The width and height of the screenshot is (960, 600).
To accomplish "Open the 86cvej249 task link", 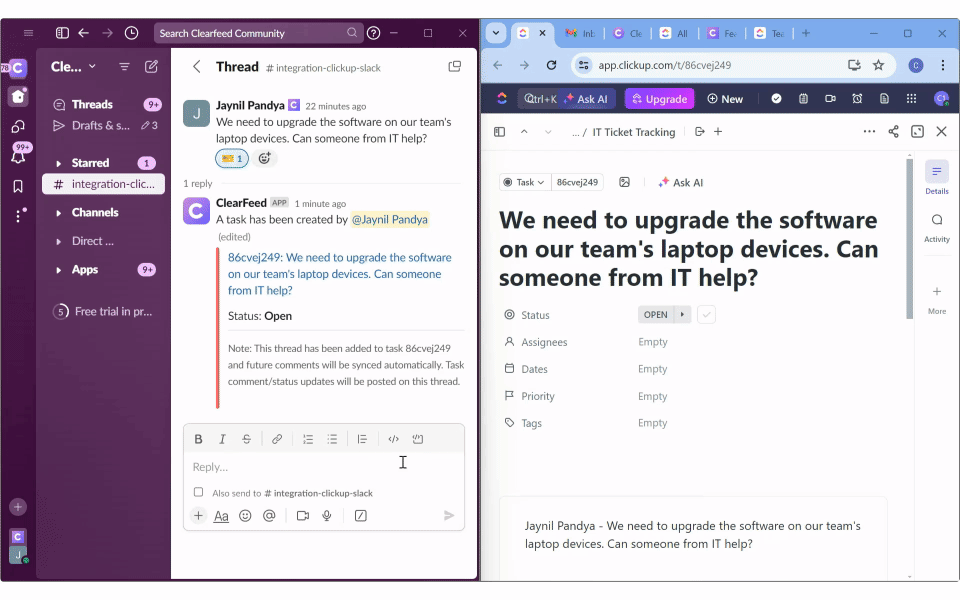I will click(339, 274).
